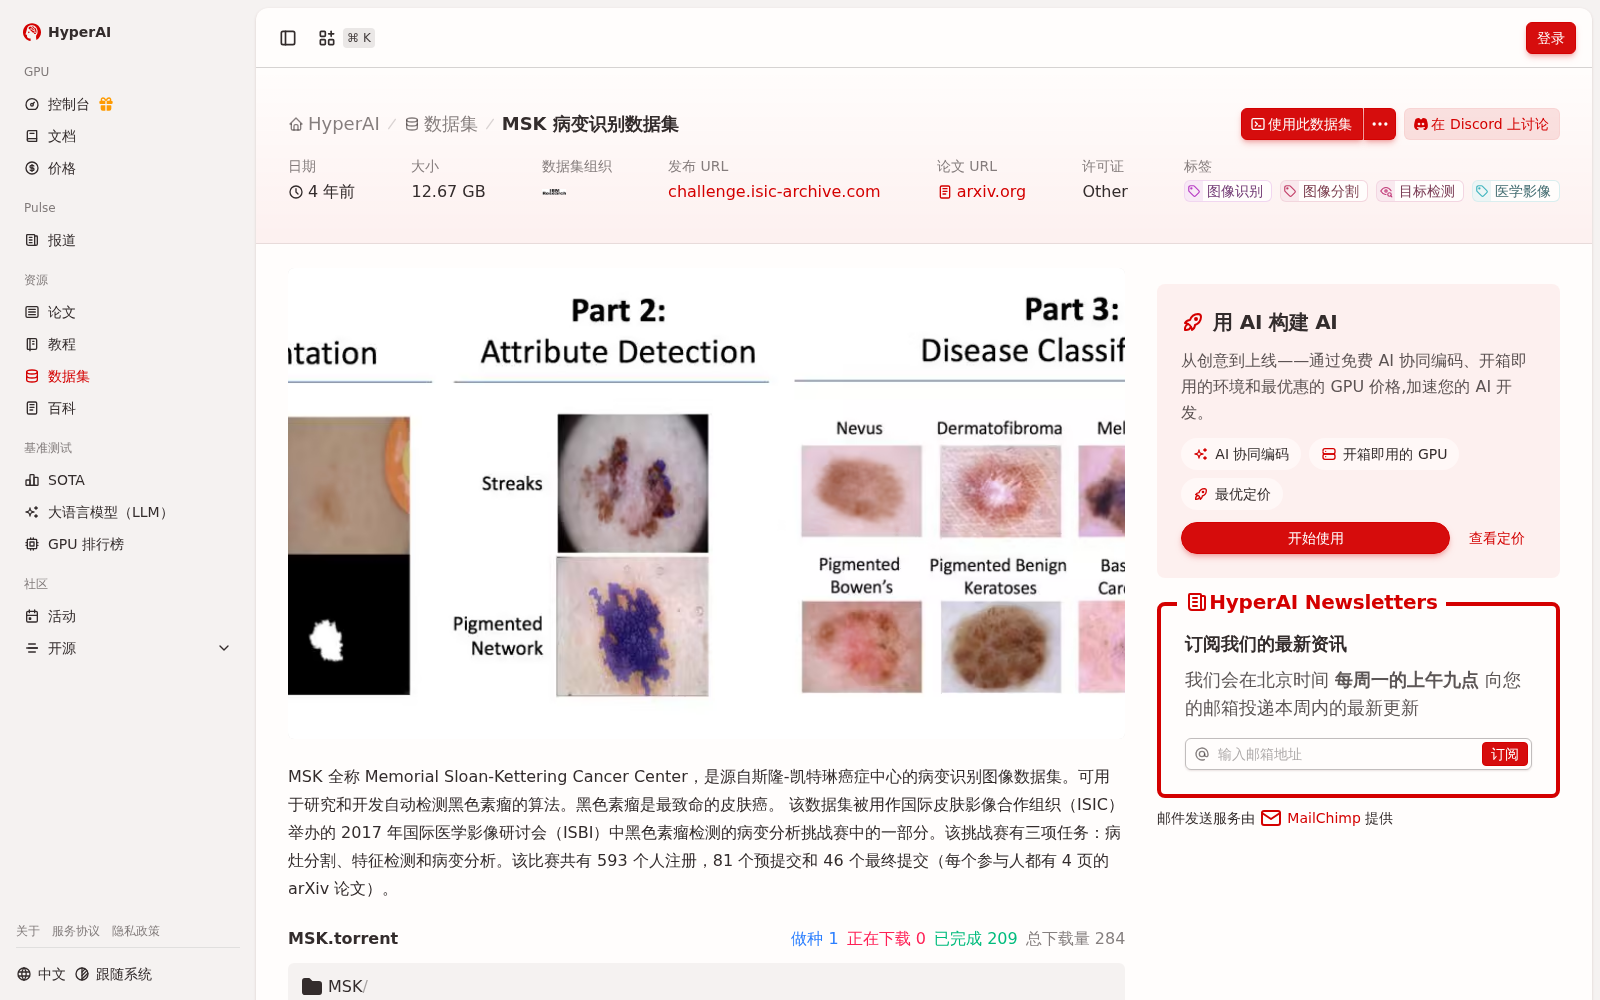Image resolution: width=1600 pixels, height=1000 pixels.
Task: Click the 登录 login button
Action: tap(1550, 38)
